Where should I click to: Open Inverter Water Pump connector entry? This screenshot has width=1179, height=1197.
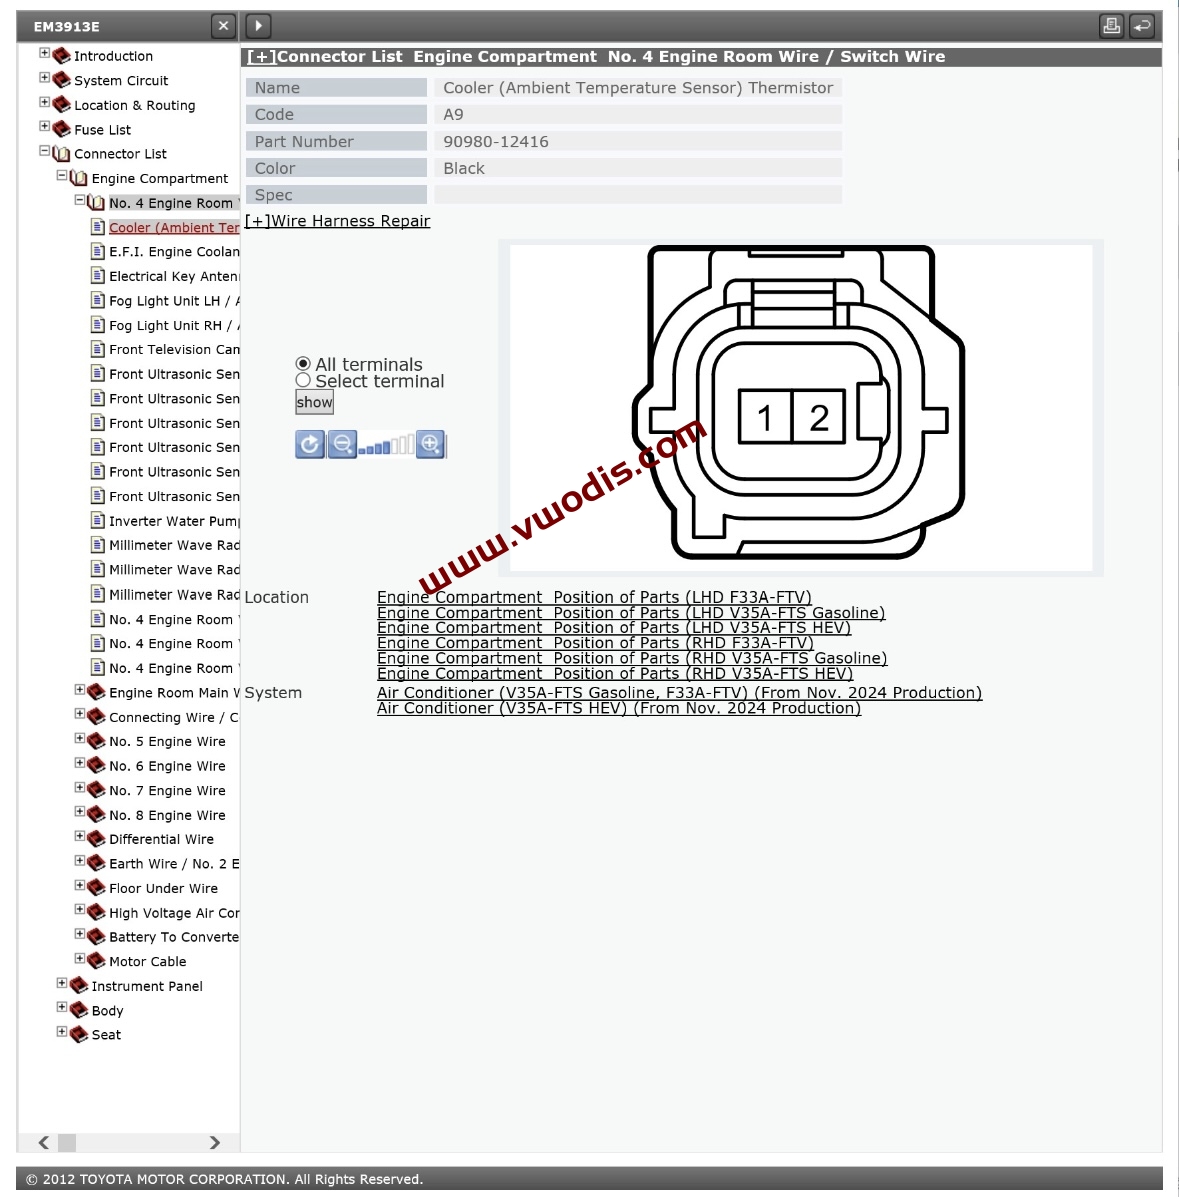(173, 521)
